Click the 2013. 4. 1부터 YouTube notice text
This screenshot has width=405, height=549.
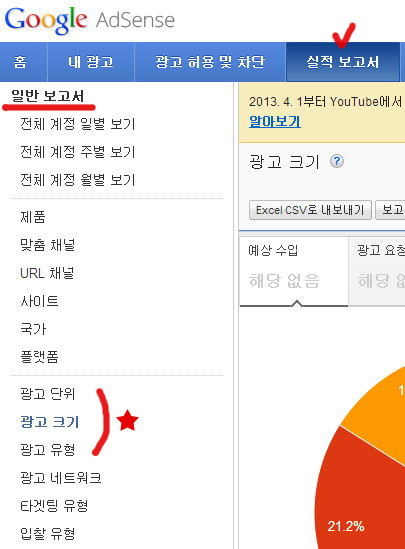pos(326,102)
